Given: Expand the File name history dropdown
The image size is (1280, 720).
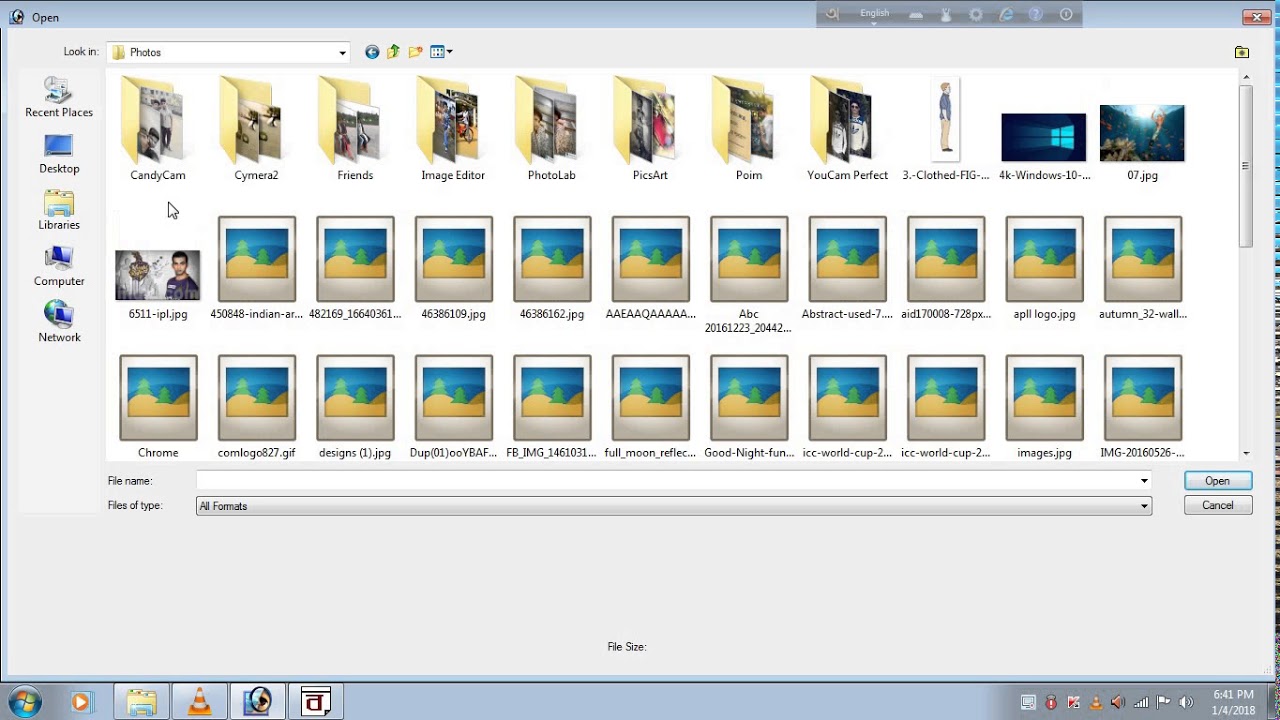Looking at the screenshot, I should point(1144,481).
